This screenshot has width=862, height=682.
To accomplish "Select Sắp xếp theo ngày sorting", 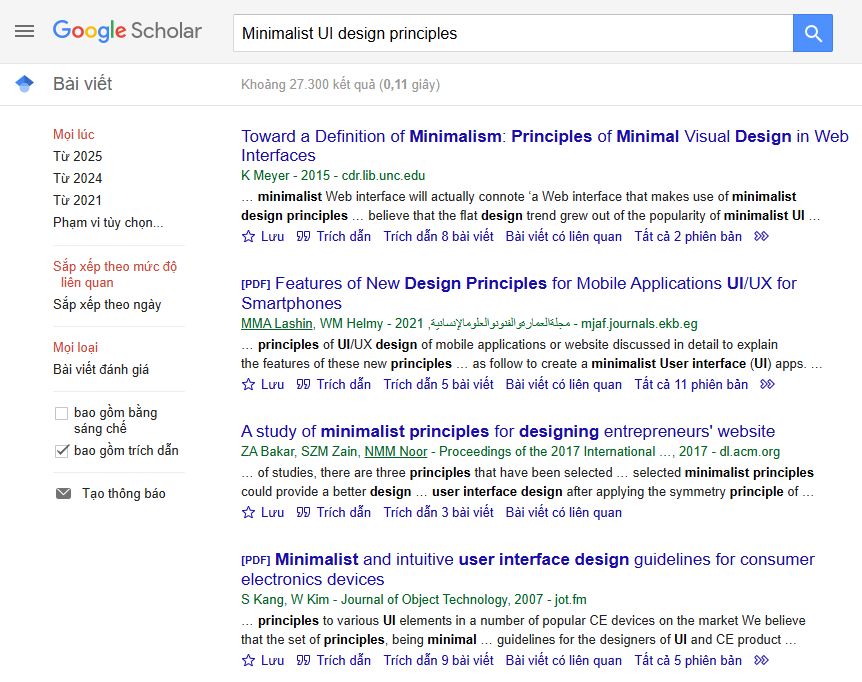I will (107, 304).
